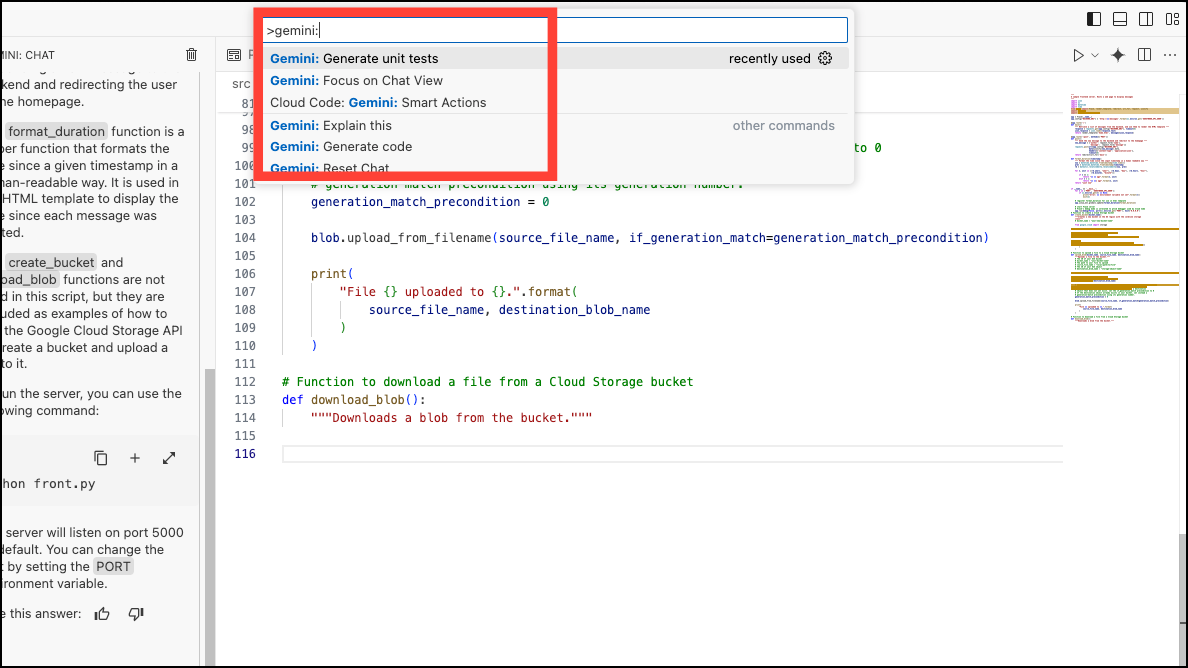The height and width of the screenshot is (668, 1188).
Task: Click comment 'Function to download a file'
Action: [487, 382]
